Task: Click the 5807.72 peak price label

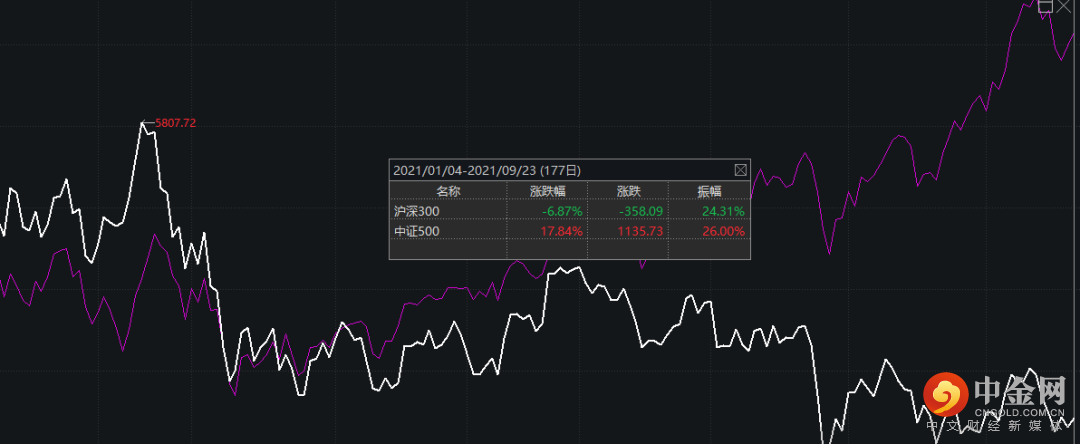Action: (x=175, y=123)
